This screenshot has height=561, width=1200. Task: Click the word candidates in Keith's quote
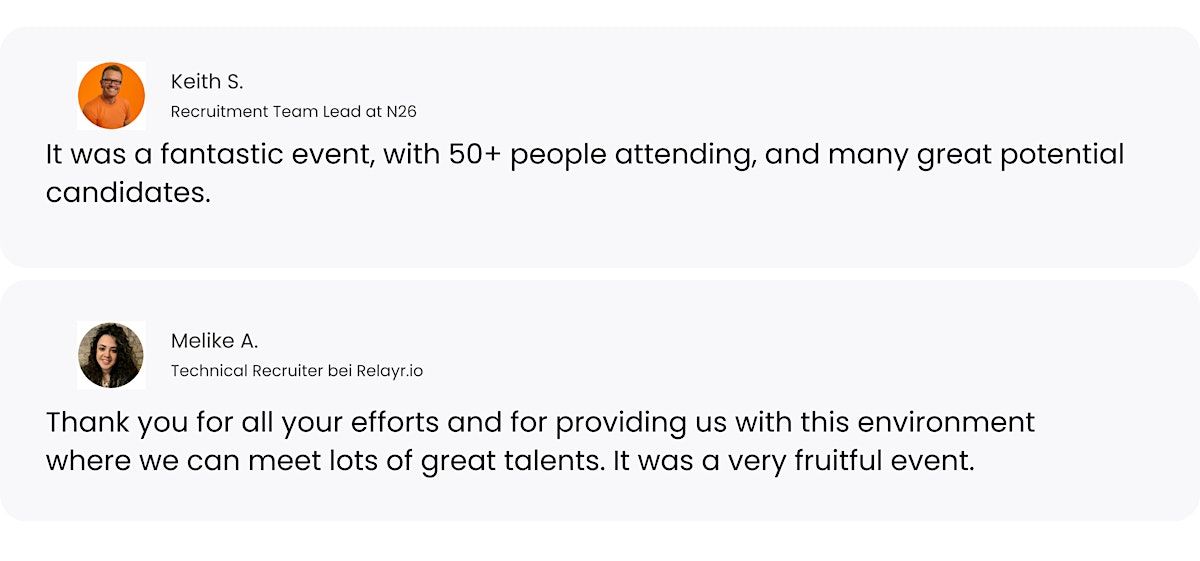[127, 192]
